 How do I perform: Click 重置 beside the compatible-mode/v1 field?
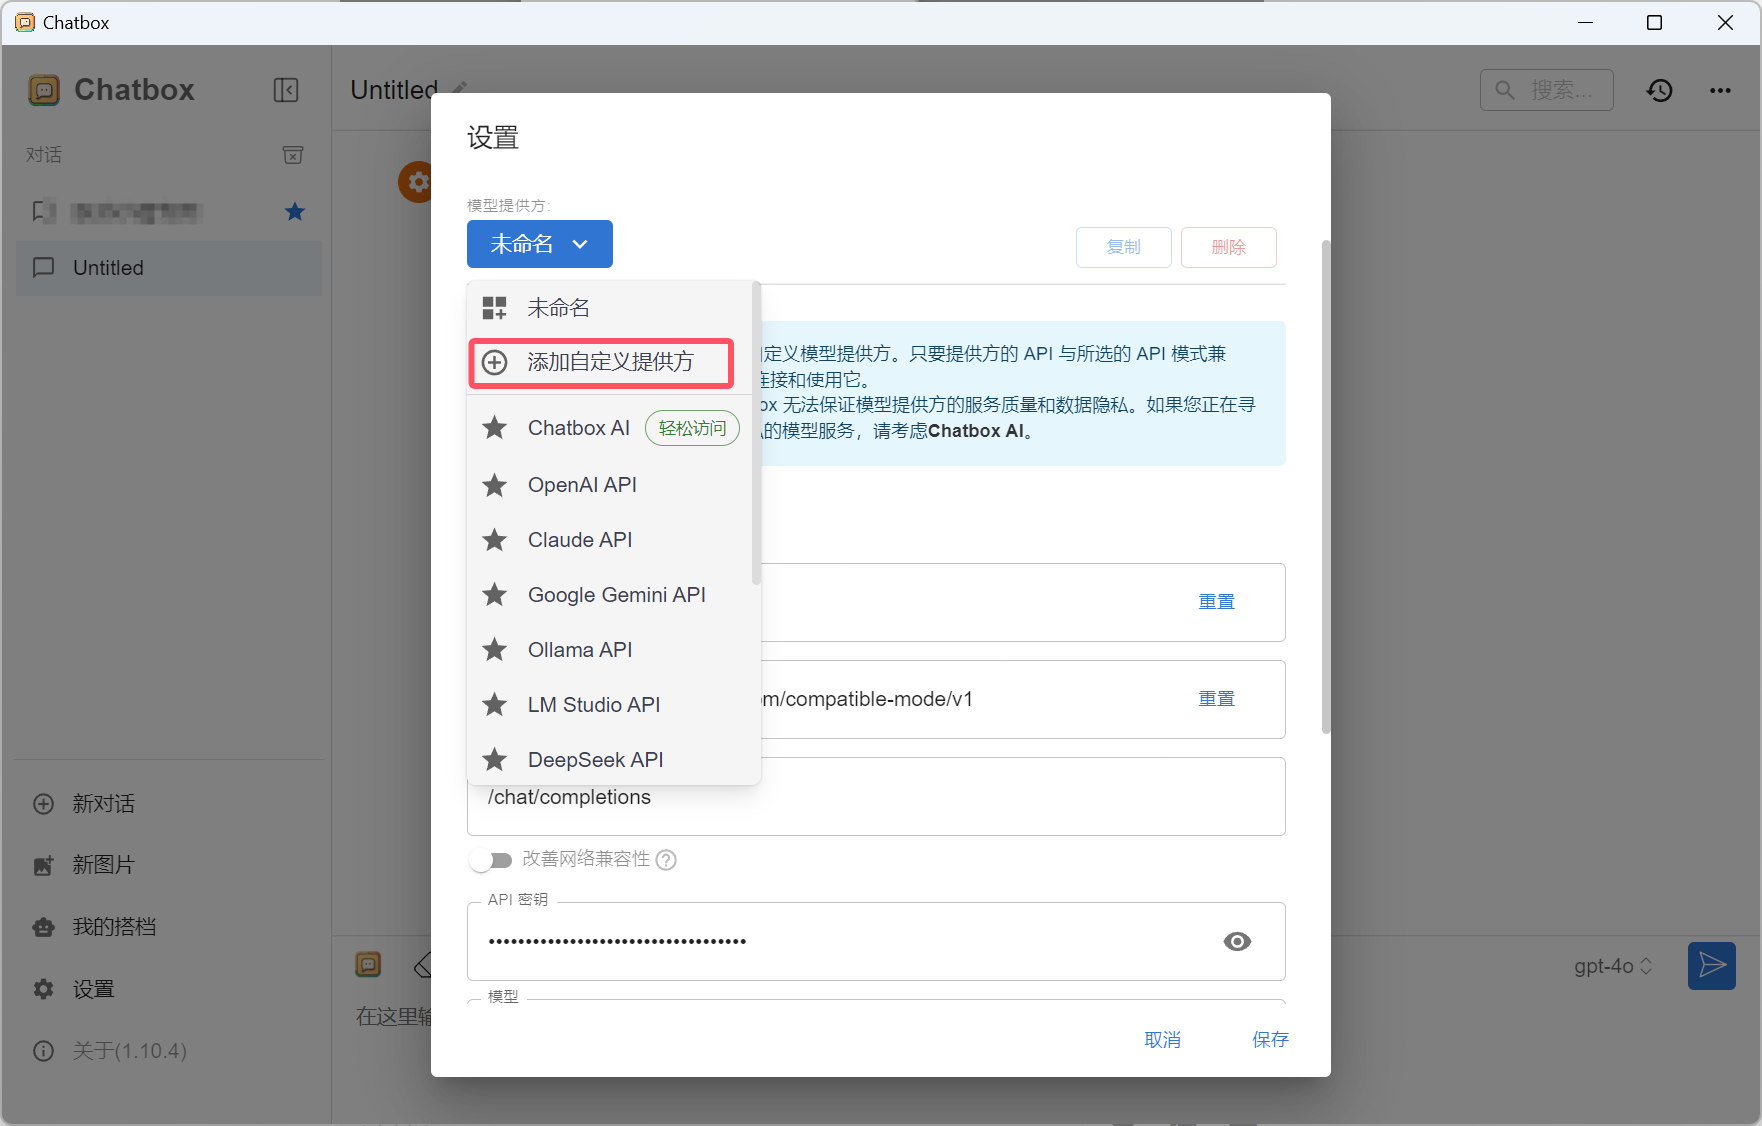[1216, 699]
